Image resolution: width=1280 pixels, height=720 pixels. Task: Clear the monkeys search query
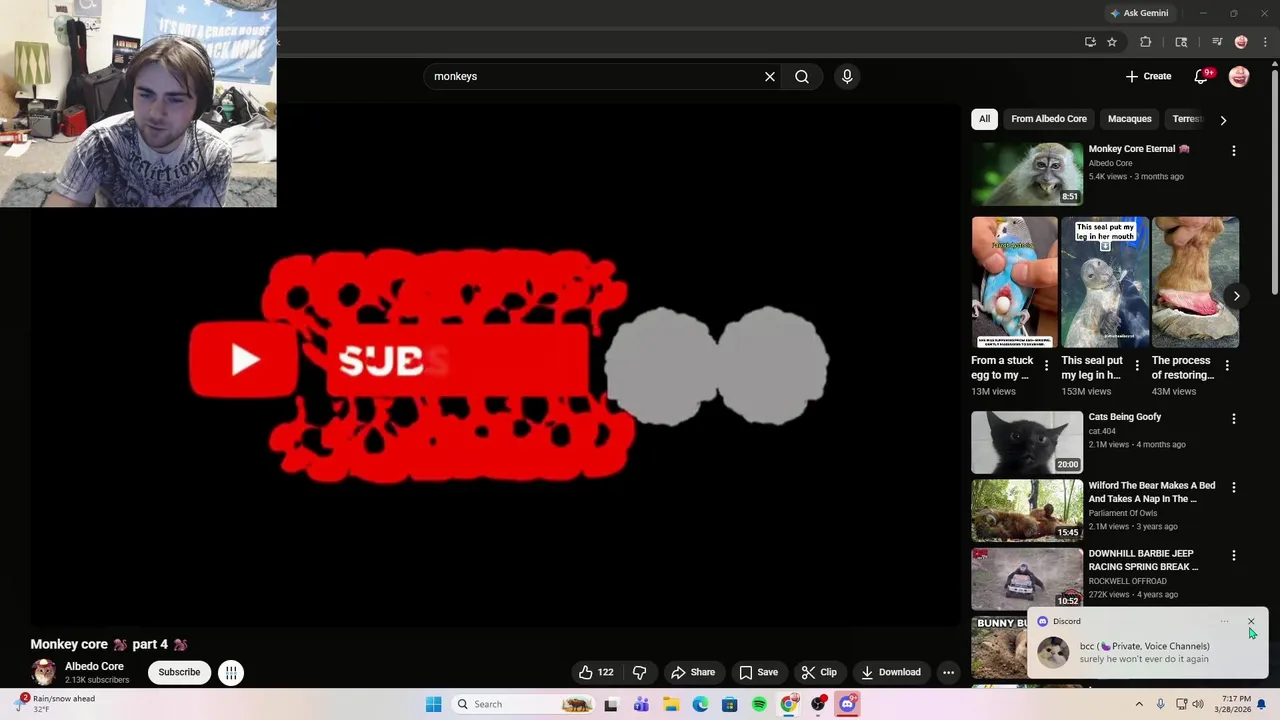click(x=770, y=76)
